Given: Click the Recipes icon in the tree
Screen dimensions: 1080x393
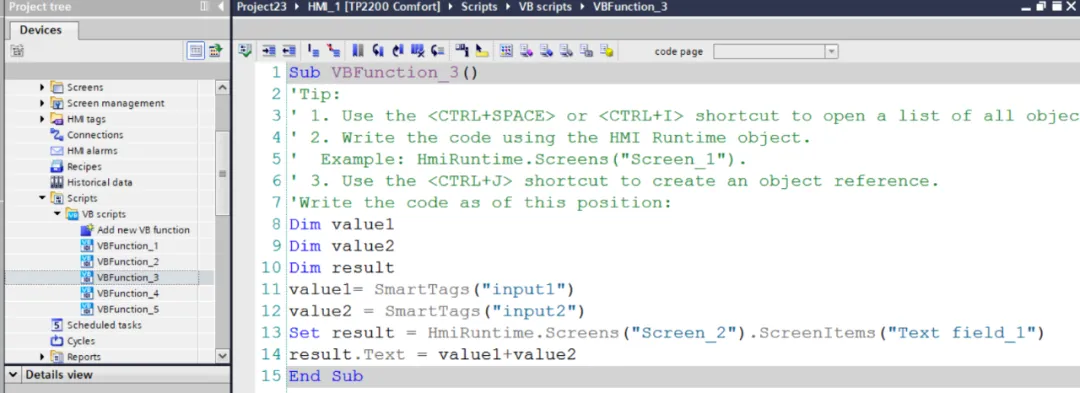Looking at the screenshot, I should point(56,167).
